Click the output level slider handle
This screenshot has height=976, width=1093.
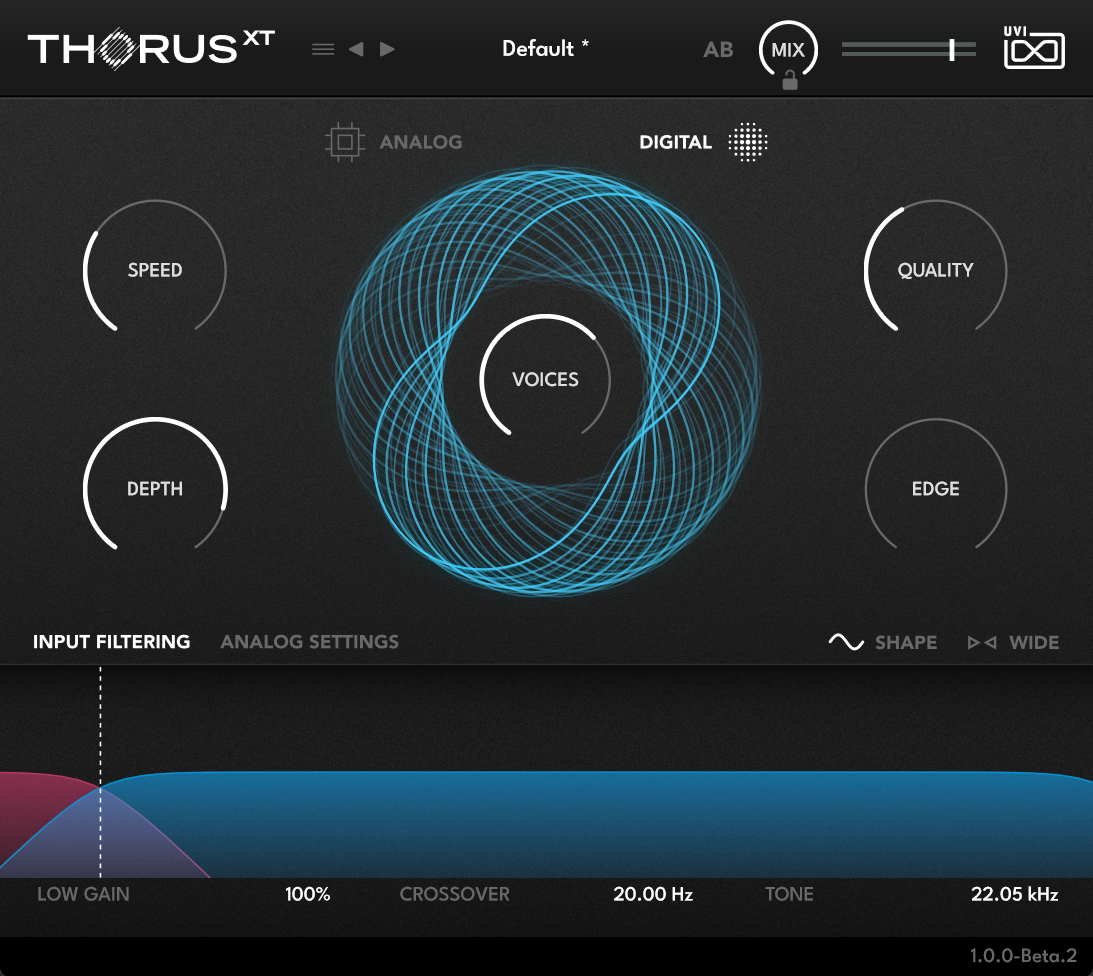pyautogui.click(x=951, y=49)
